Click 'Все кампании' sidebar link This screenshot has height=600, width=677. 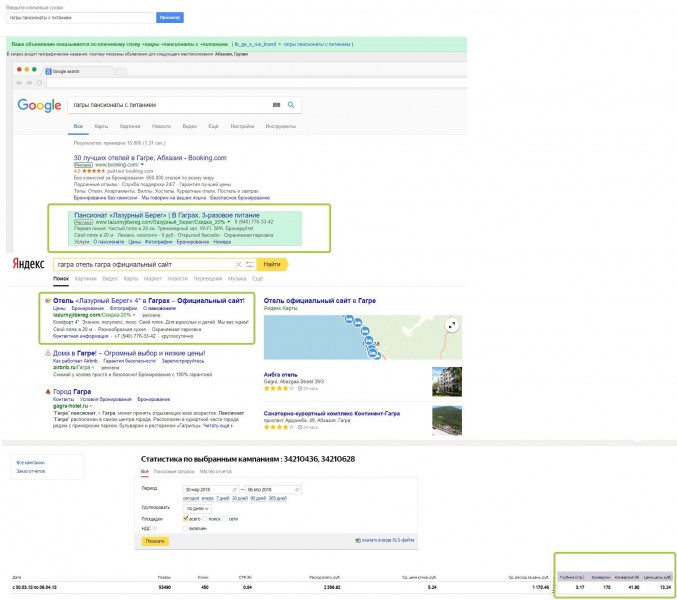point(30,462)
